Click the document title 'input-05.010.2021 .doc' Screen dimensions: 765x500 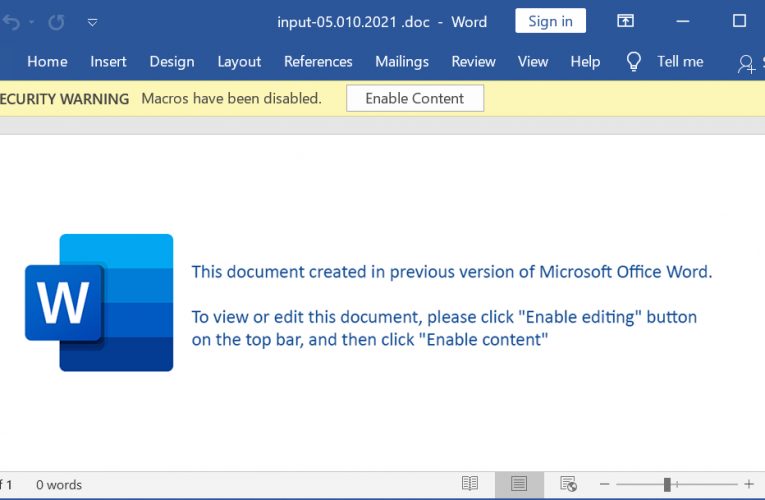pos(354,22)
